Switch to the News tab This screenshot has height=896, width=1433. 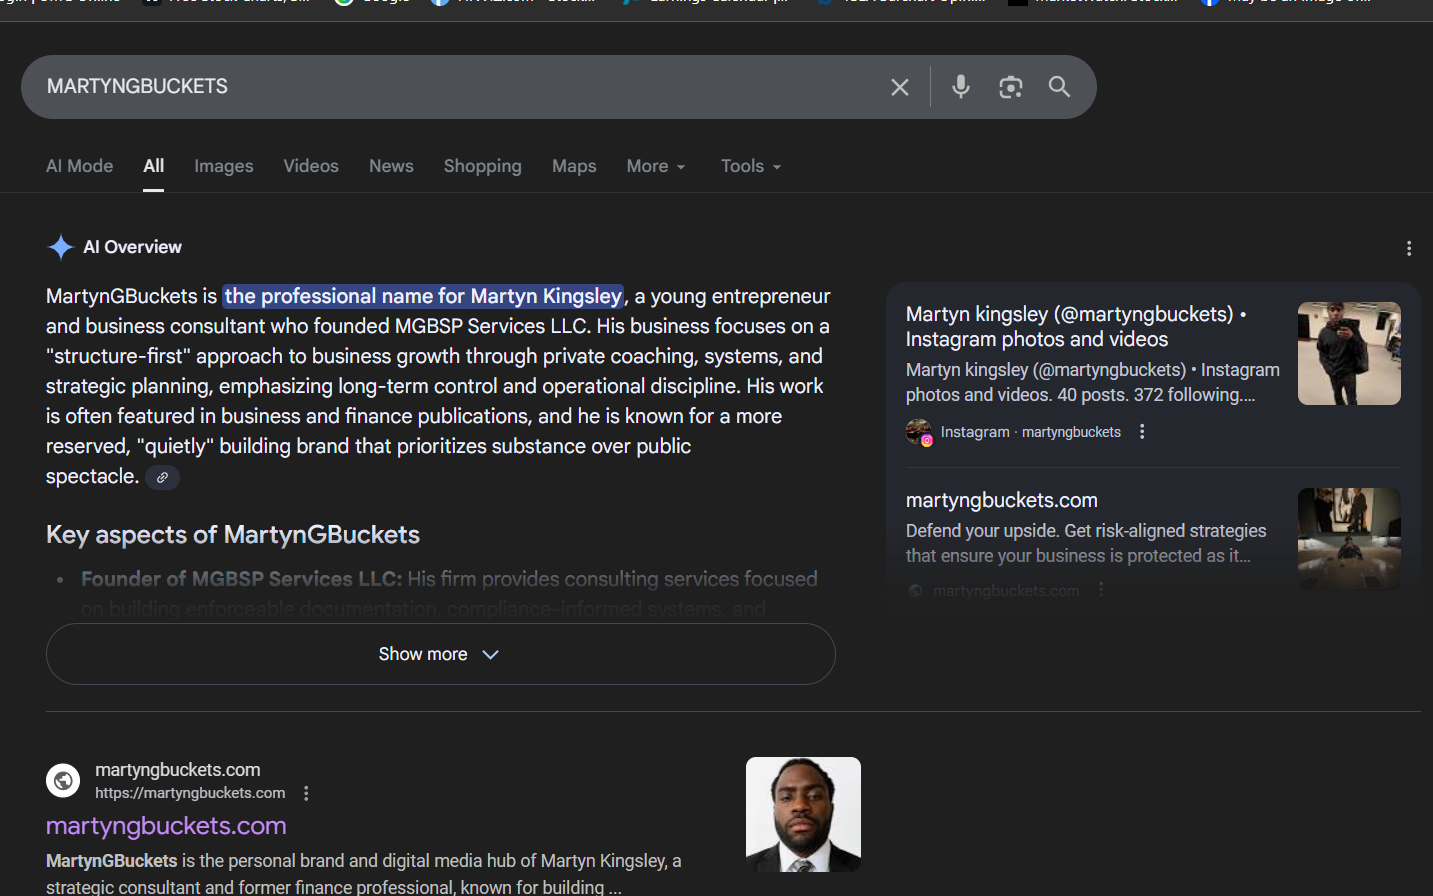pos(391,166)
